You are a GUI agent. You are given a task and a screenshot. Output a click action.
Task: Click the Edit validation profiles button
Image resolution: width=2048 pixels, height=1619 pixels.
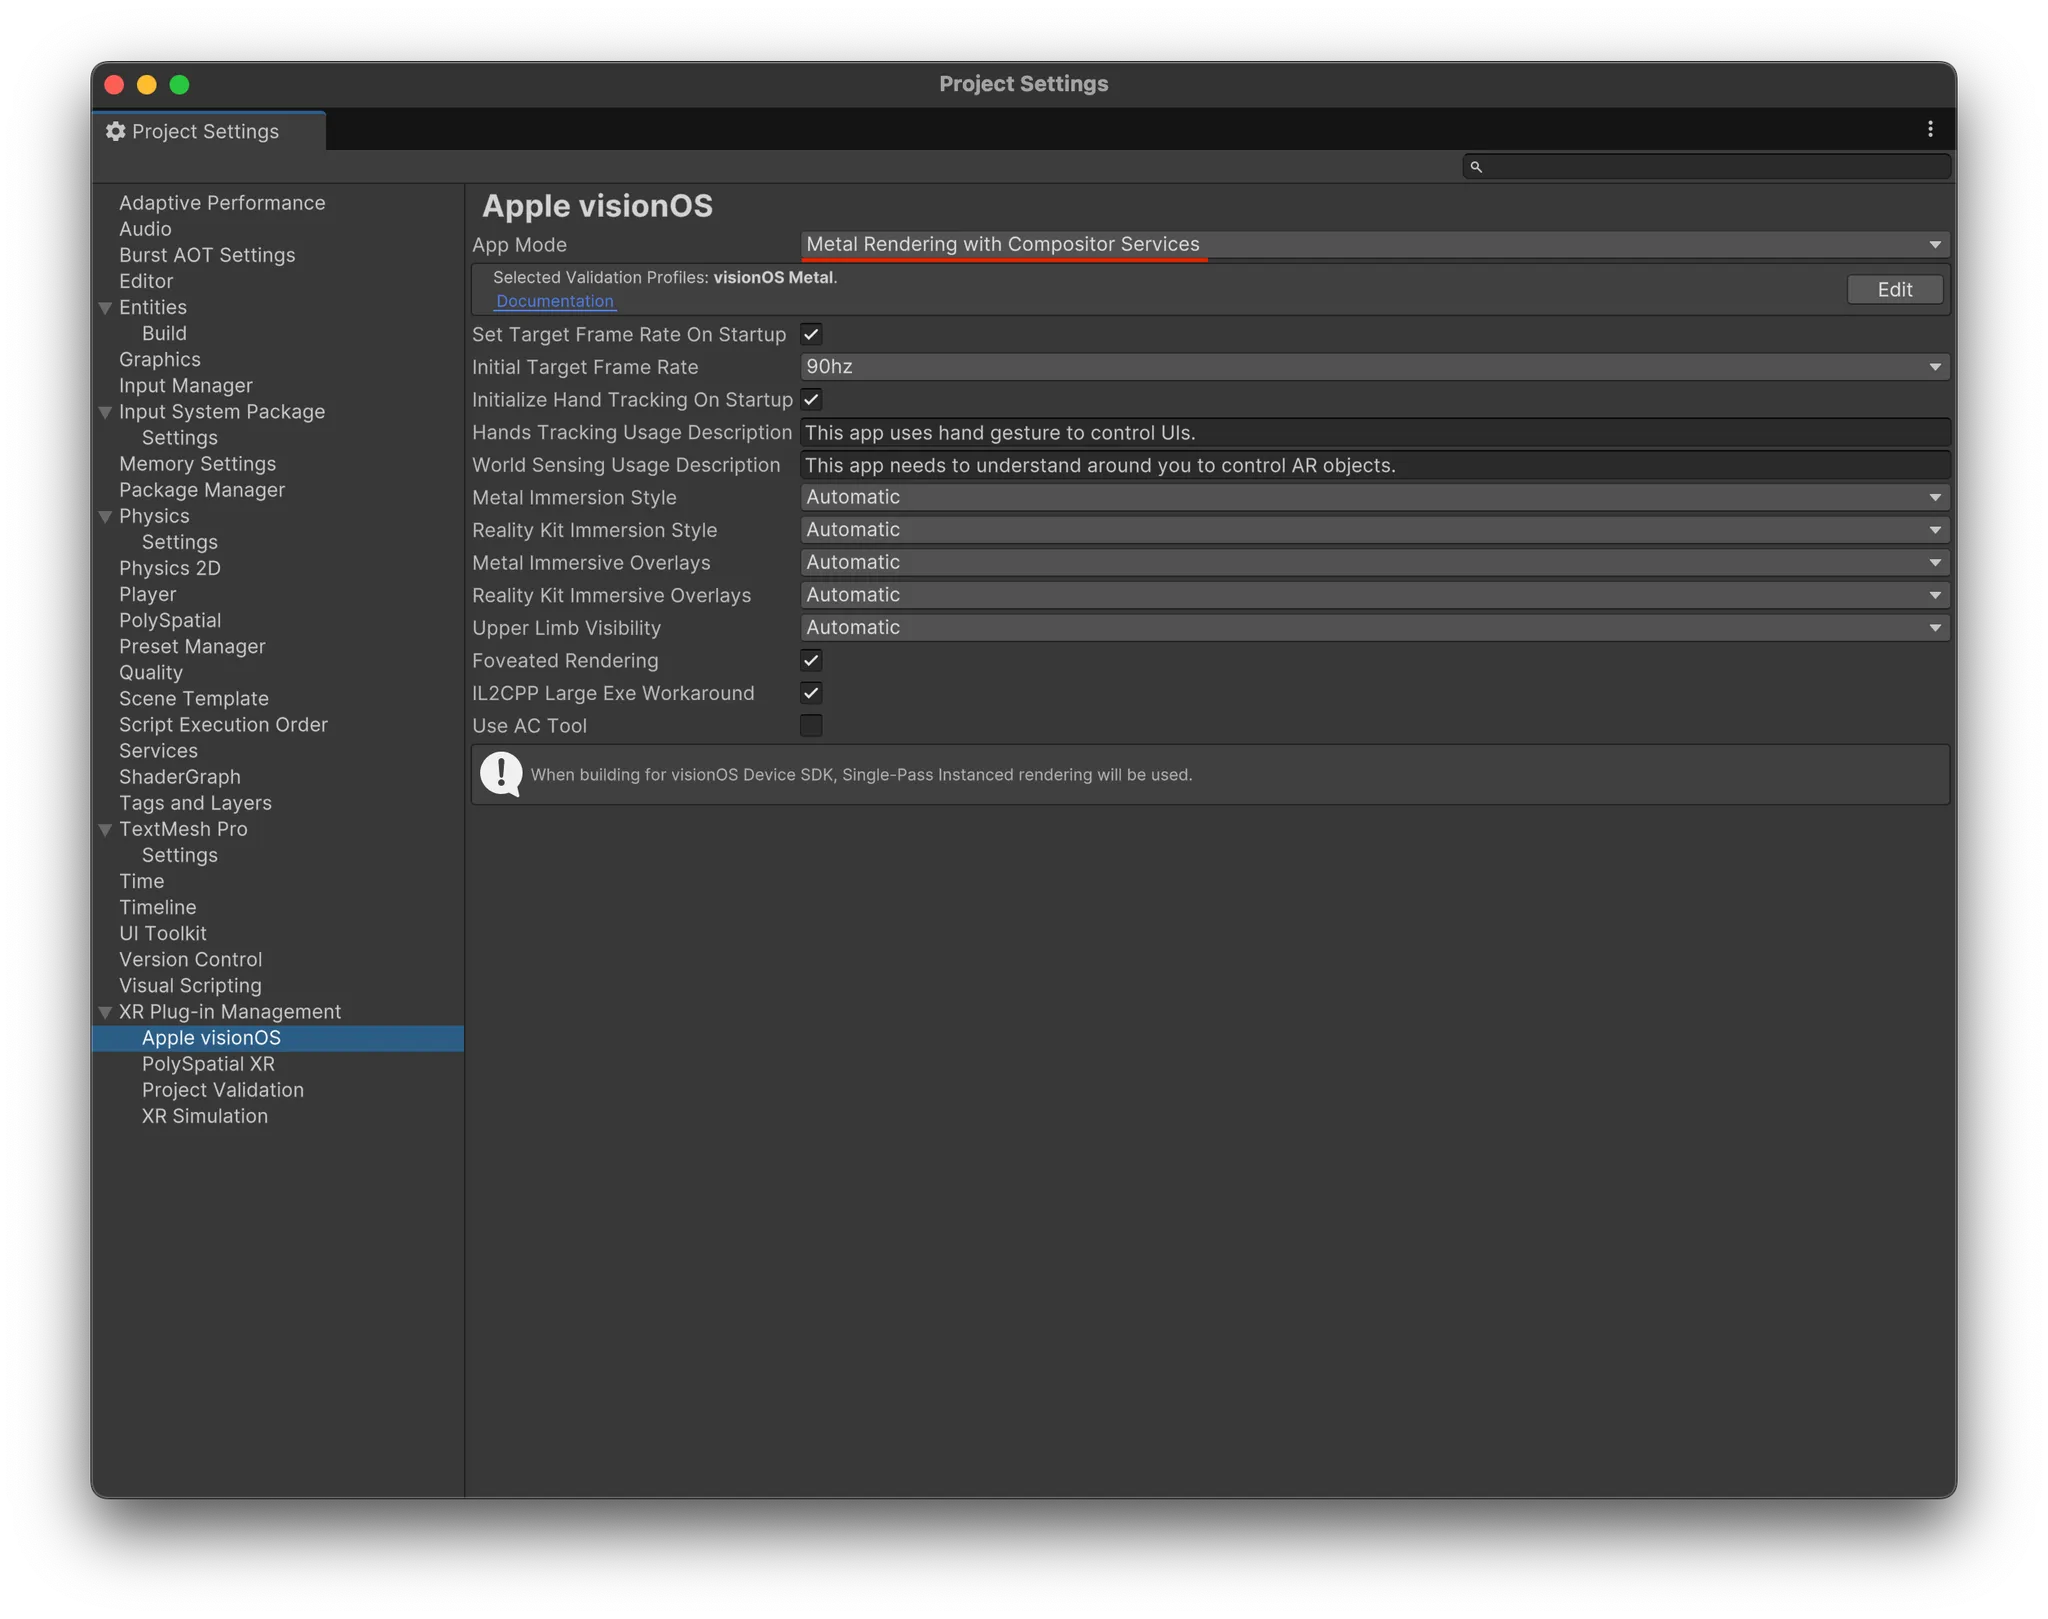point(1893,290)
